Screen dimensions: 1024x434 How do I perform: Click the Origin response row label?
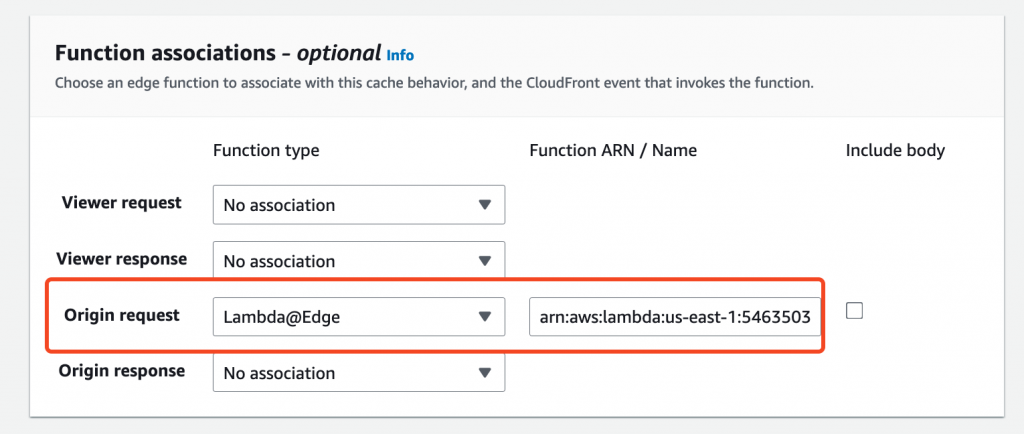[122, 370]
